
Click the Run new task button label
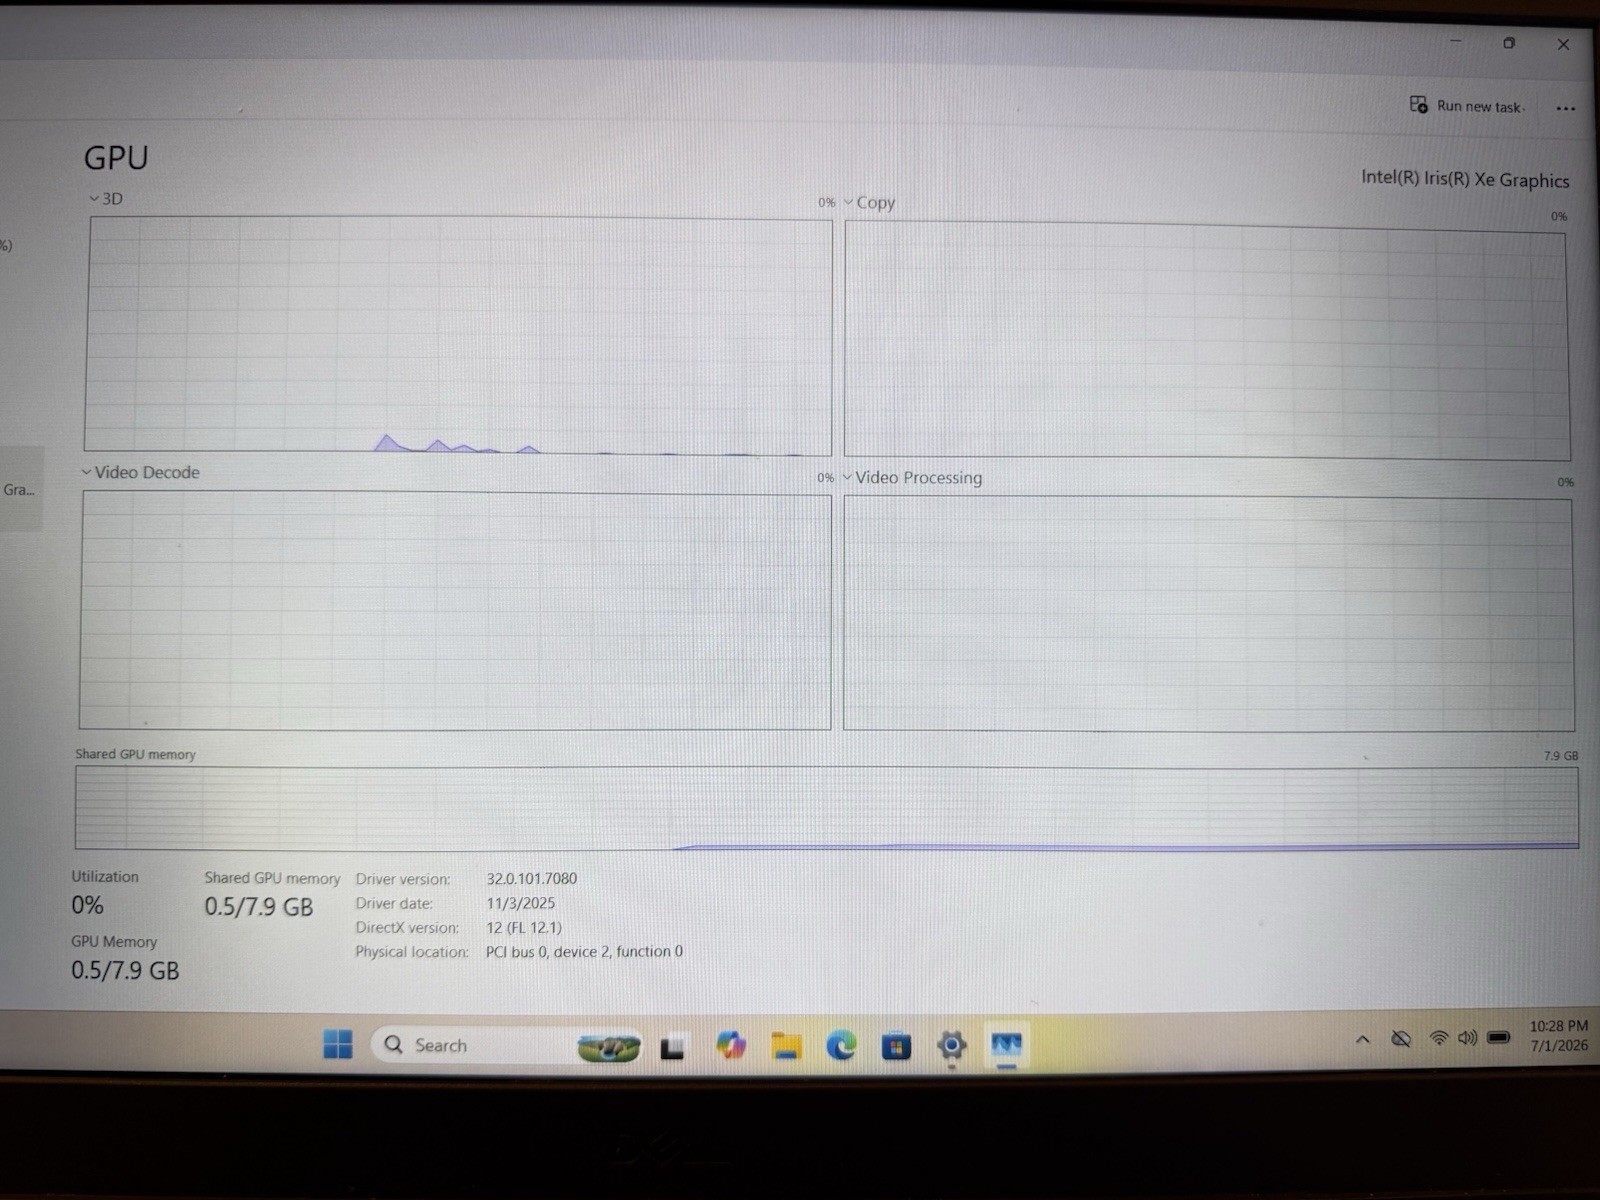1479,106
